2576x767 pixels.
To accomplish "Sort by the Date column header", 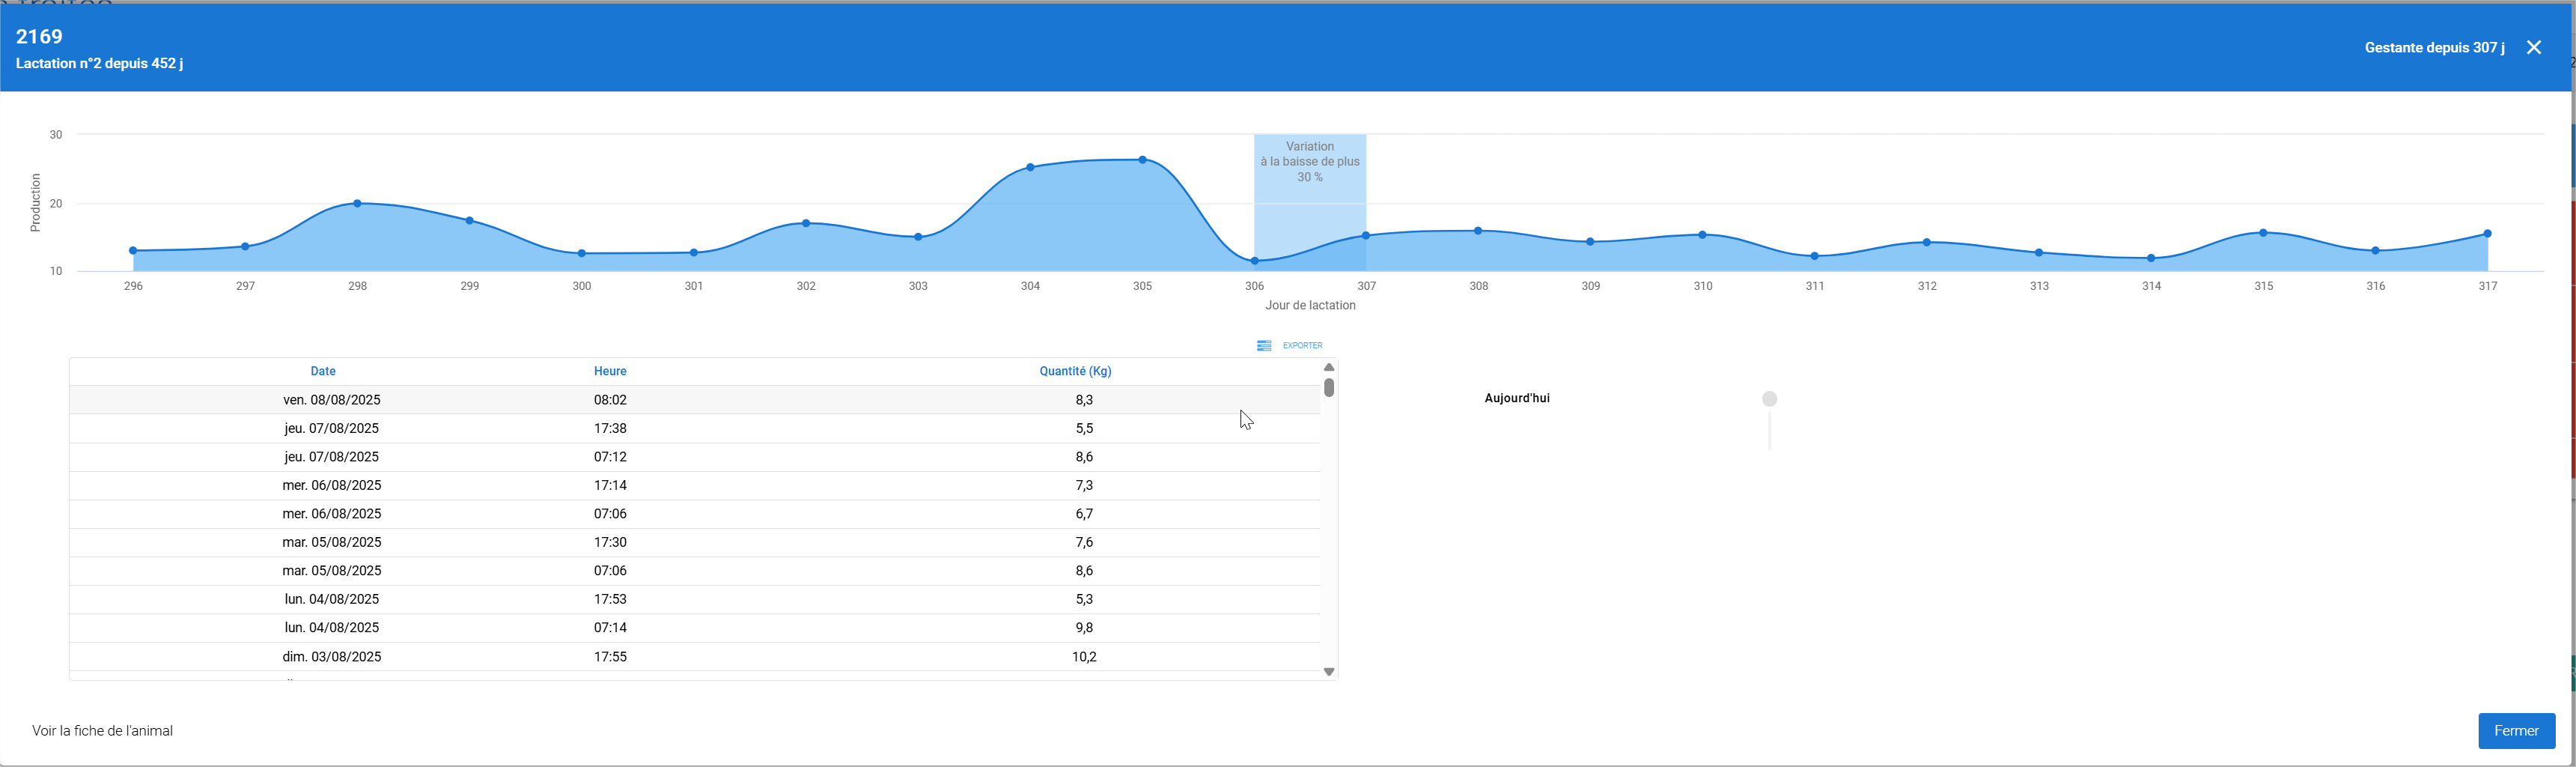I will [x=323, y=371].
